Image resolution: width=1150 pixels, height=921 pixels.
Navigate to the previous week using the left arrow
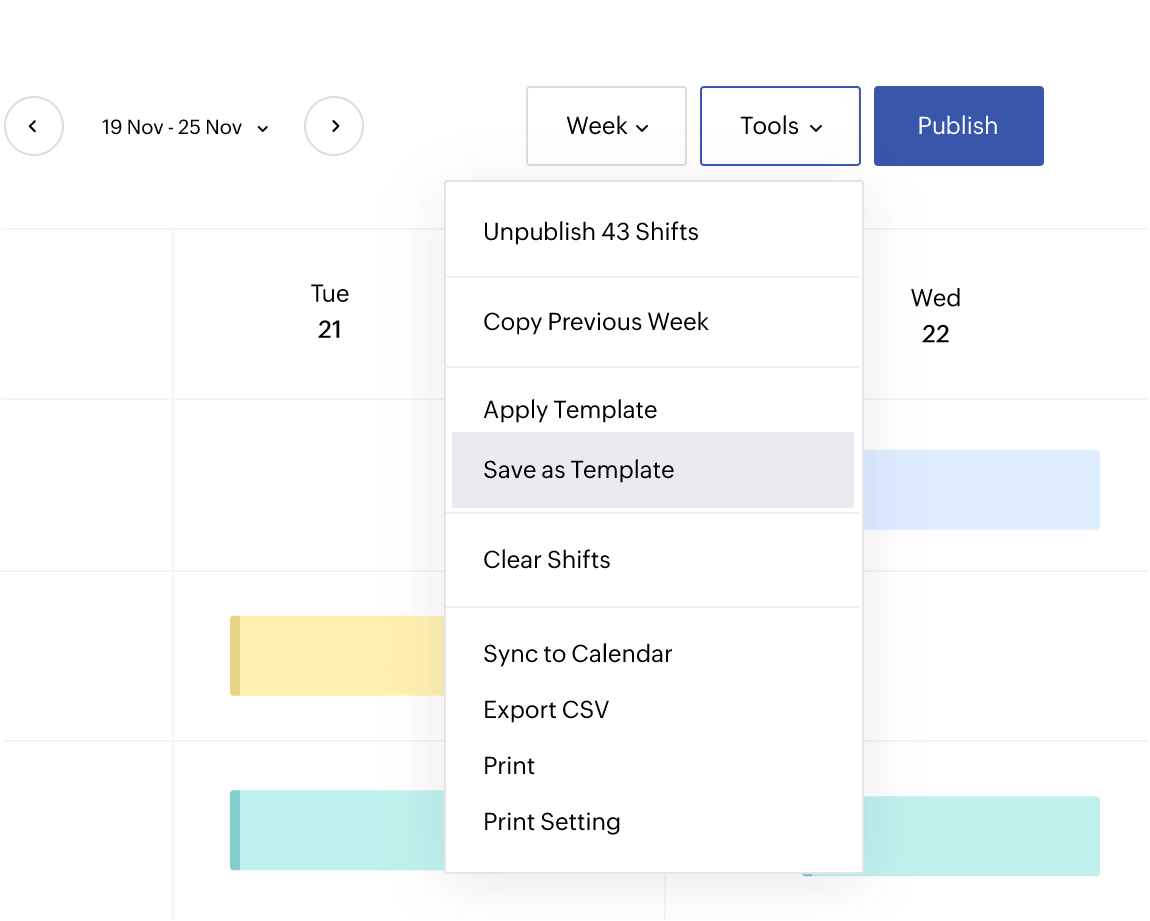coord(34,126)
